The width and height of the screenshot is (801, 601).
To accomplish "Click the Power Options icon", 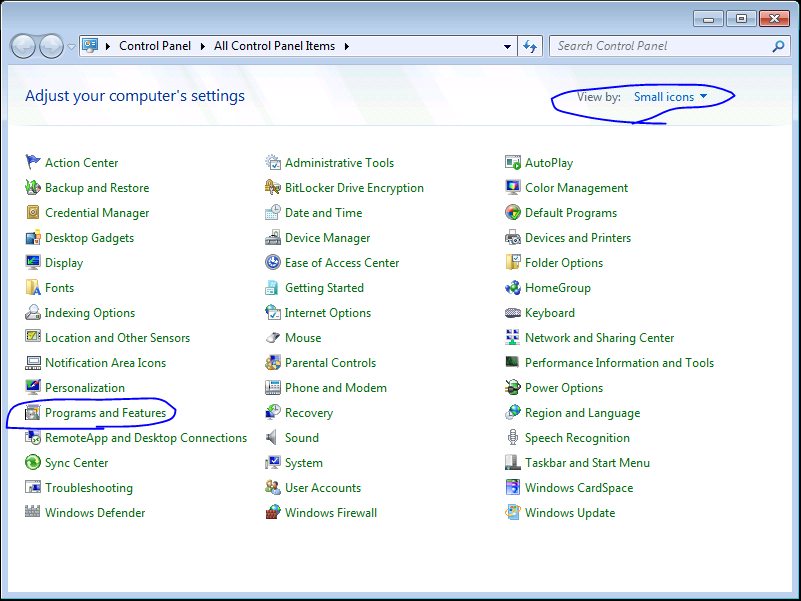I will [513, 387].
